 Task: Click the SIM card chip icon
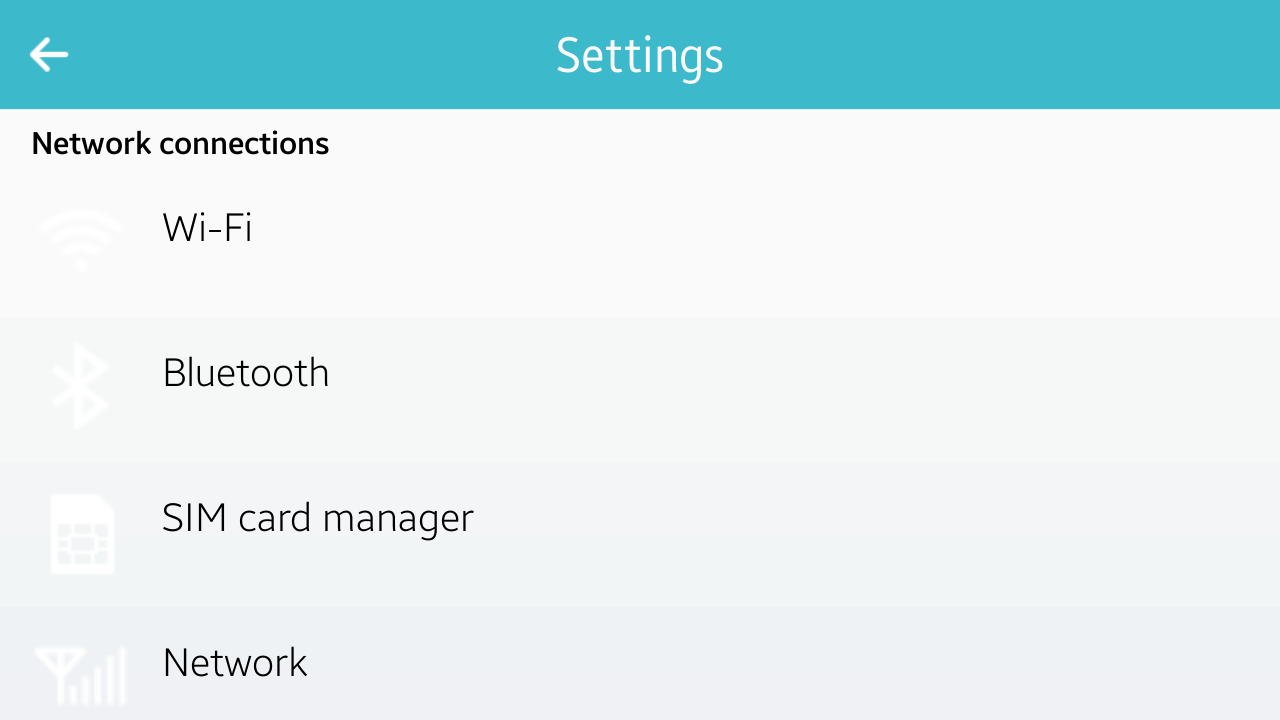click(82, 534)
